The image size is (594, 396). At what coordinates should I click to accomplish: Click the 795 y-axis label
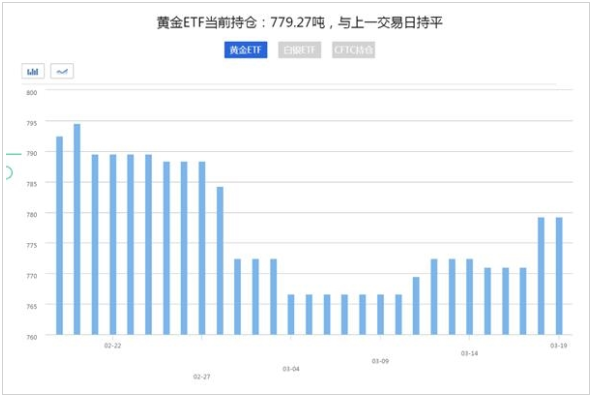pos(32,123)
